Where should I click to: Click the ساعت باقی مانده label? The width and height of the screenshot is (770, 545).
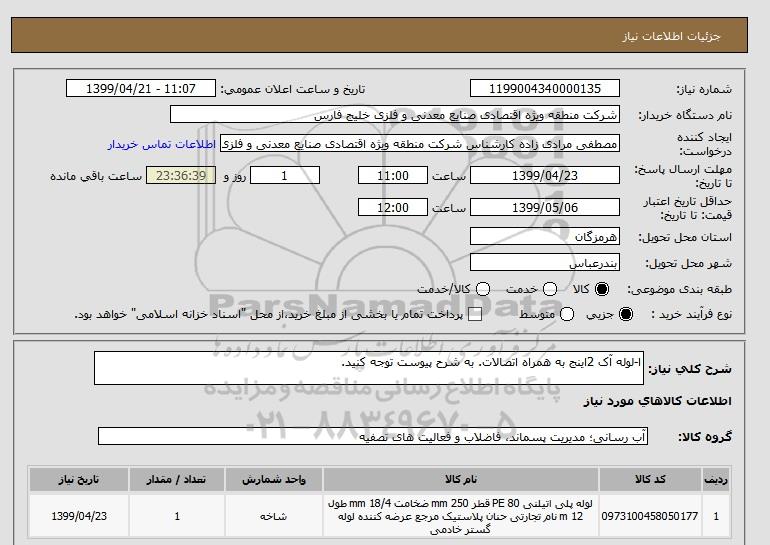tap(96, 176)
